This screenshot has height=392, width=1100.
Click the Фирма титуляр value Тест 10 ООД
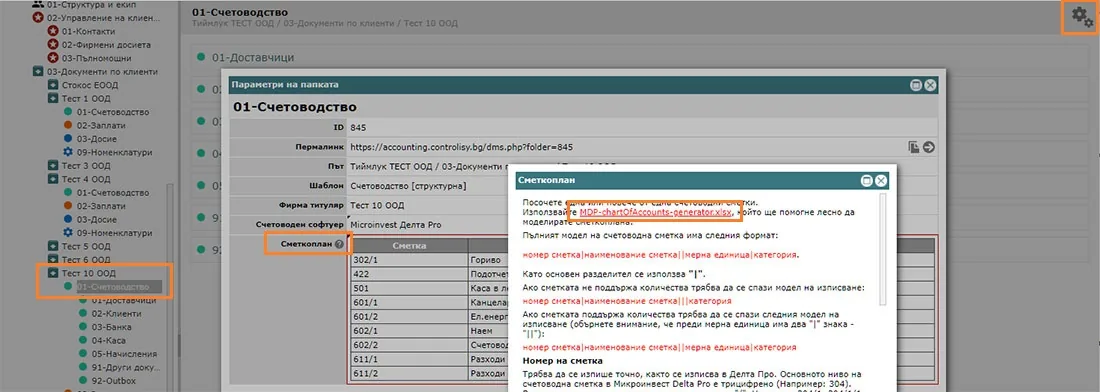tap(377, 205)
